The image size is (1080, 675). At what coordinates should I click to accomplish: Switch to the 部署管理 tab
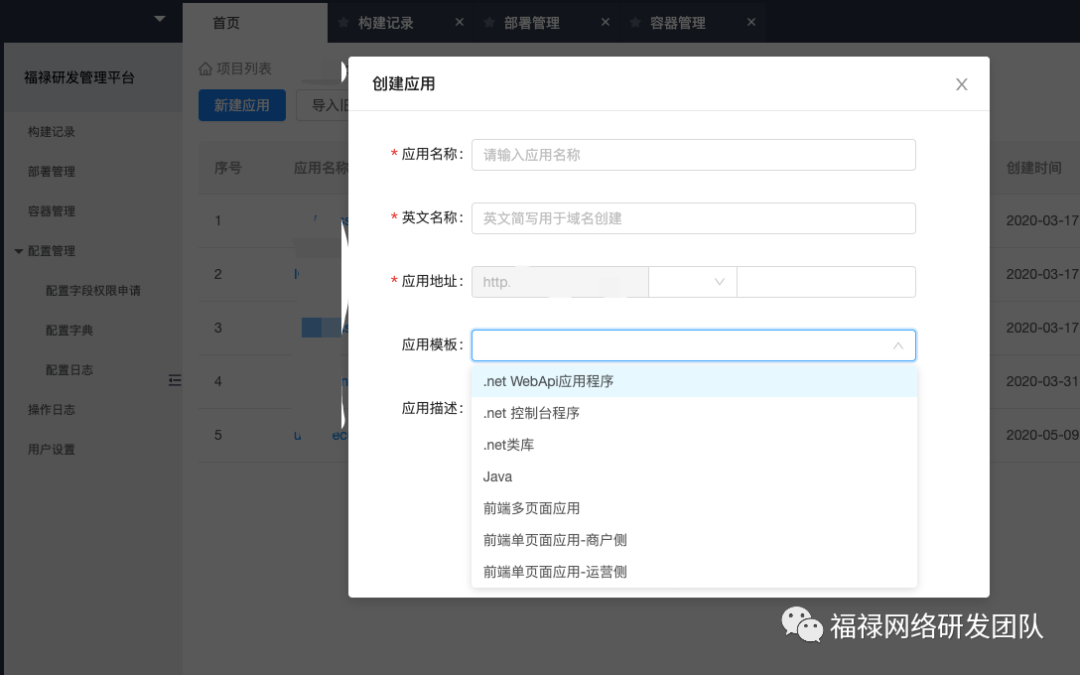point(532,23)
